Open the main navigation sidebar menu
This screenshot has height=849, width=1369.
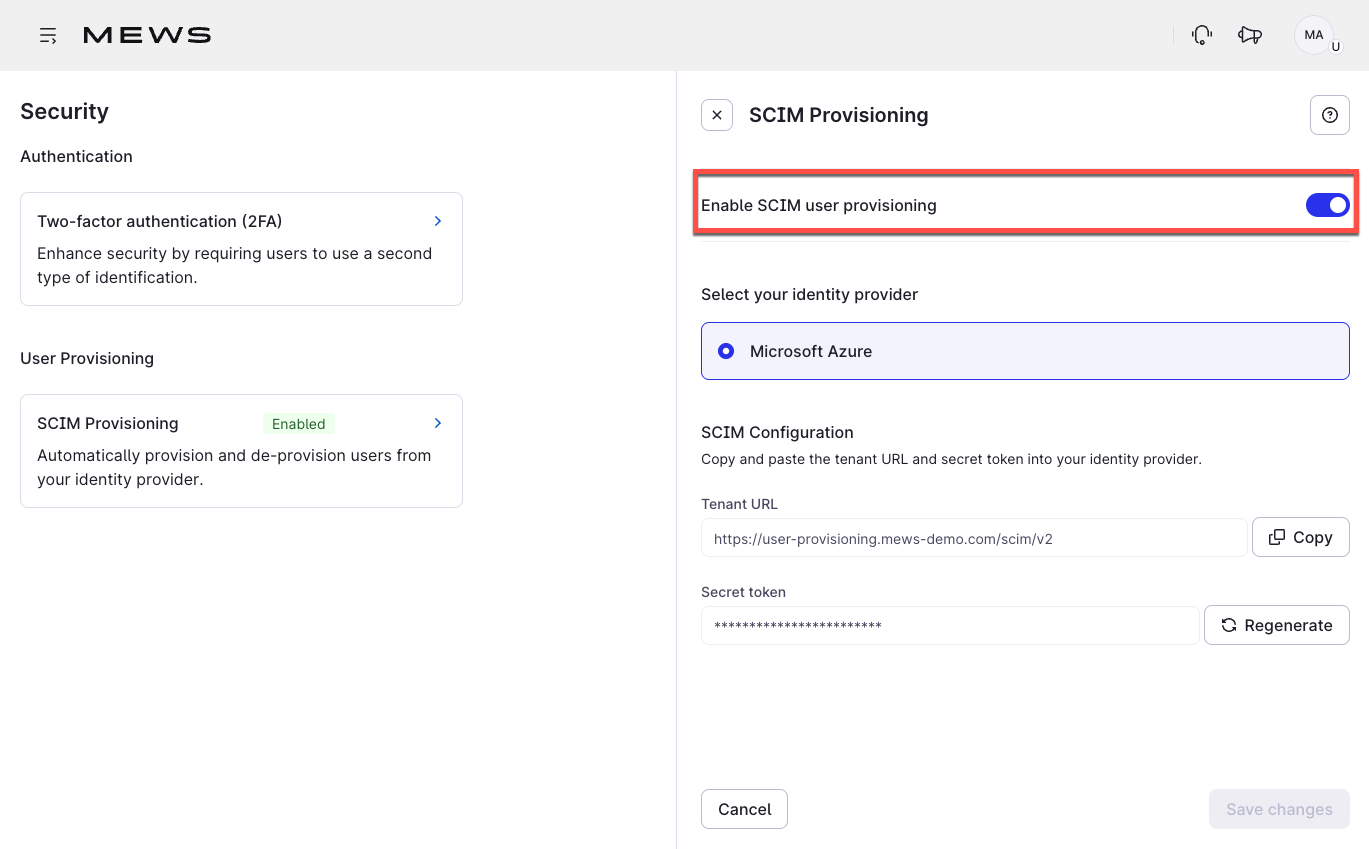(x=47, y=34)
